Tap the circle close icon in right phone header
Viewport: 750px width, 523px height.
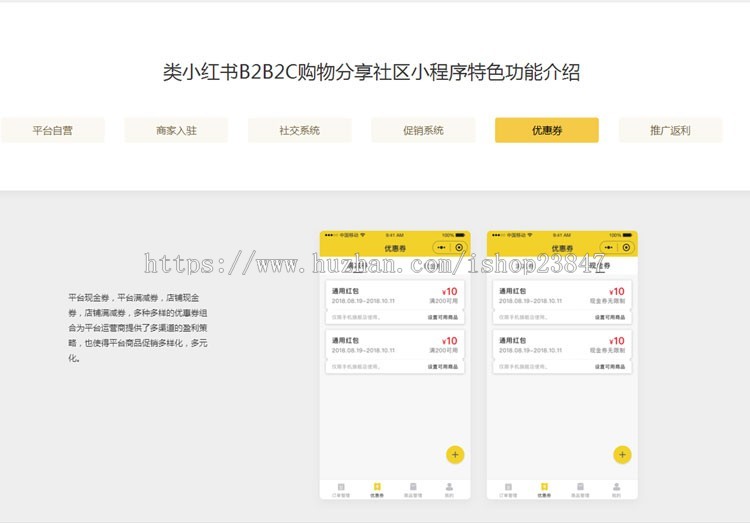click(x=626, y=247)
